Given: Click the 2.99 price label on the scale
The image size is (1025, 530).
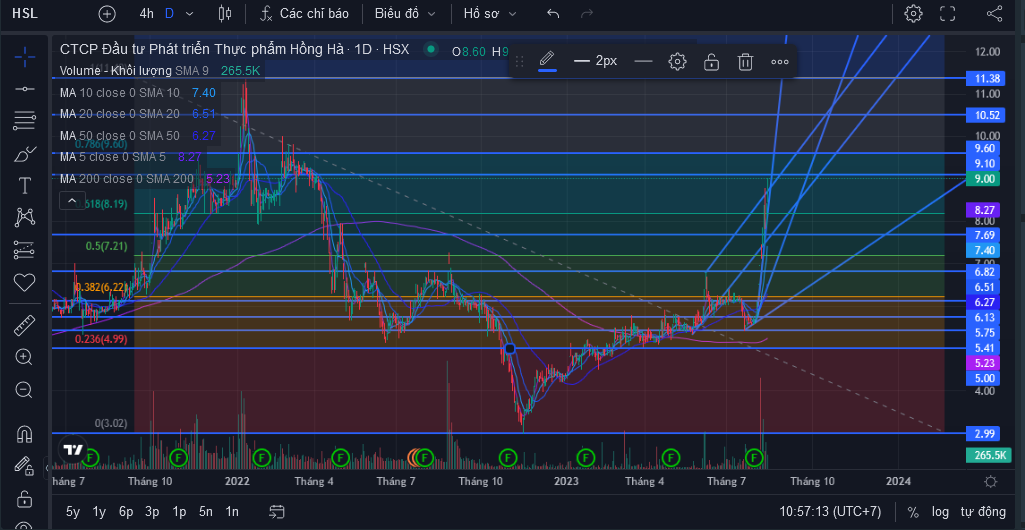Looking at the screenshot, I should point(984,434).
